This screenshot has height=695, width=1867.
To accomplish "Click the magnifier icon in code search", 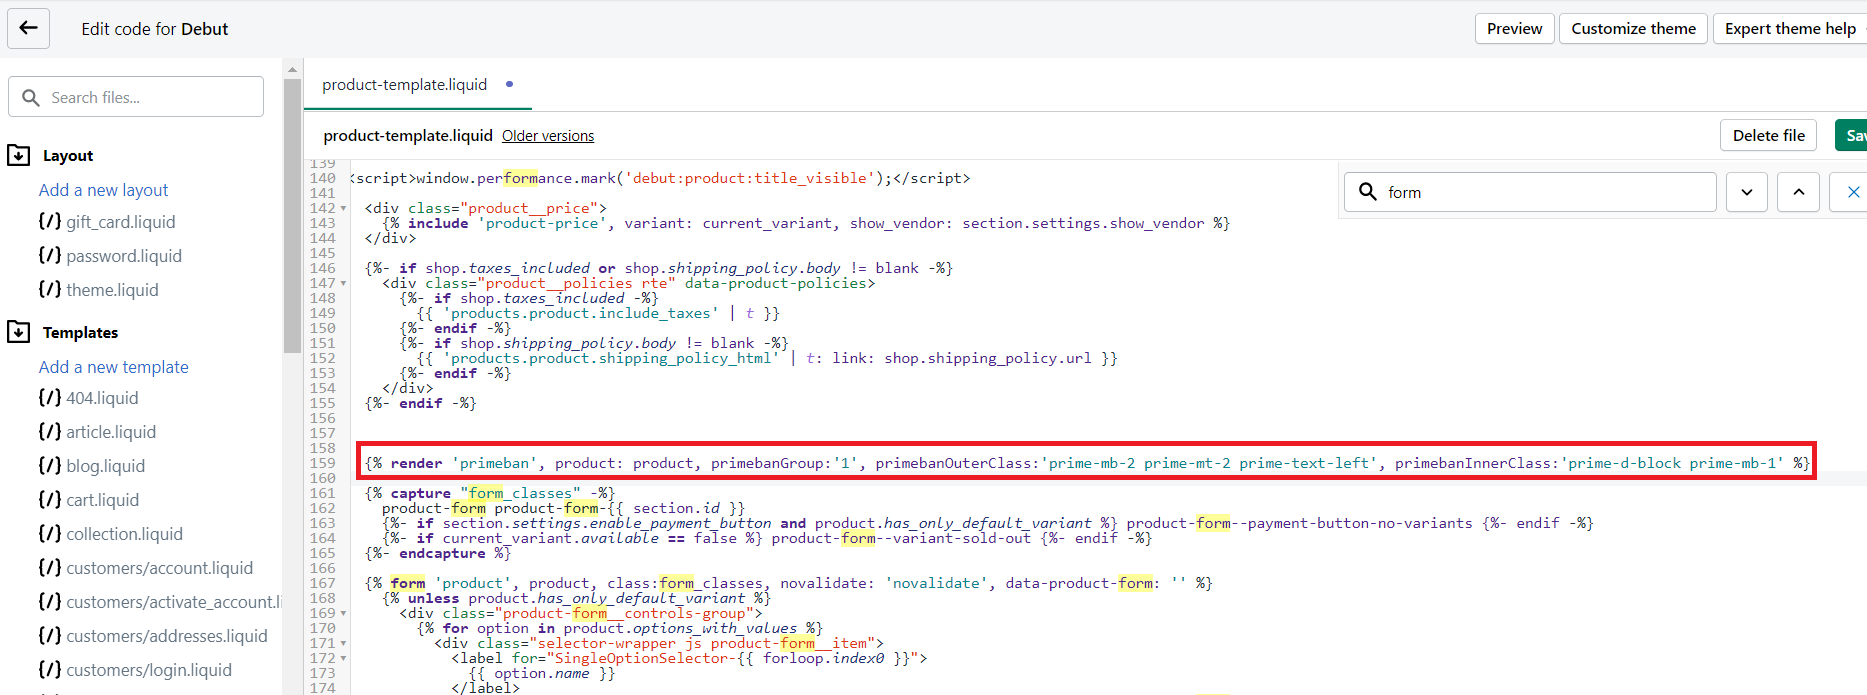I will point(1367,191).
